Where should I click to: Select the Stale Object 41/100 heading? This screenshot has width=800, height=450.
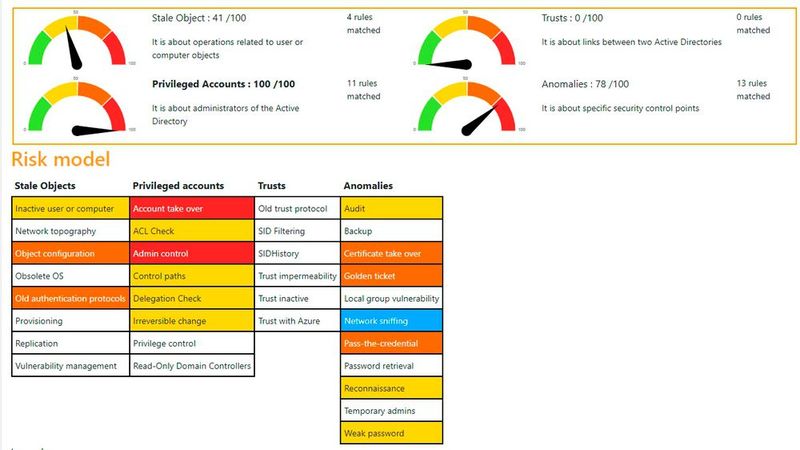pos(199,18)
